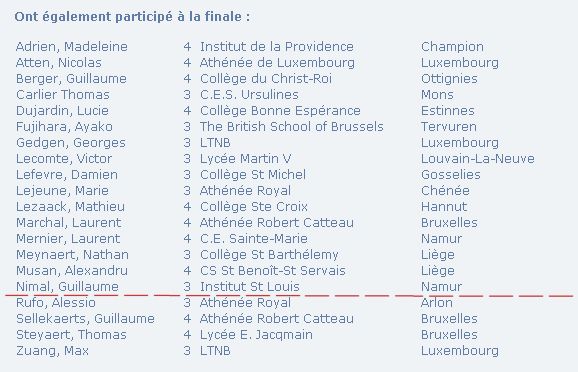Click The British School of Brussels
This screenshot has height=372, width=578.
[x=292, y=127]
